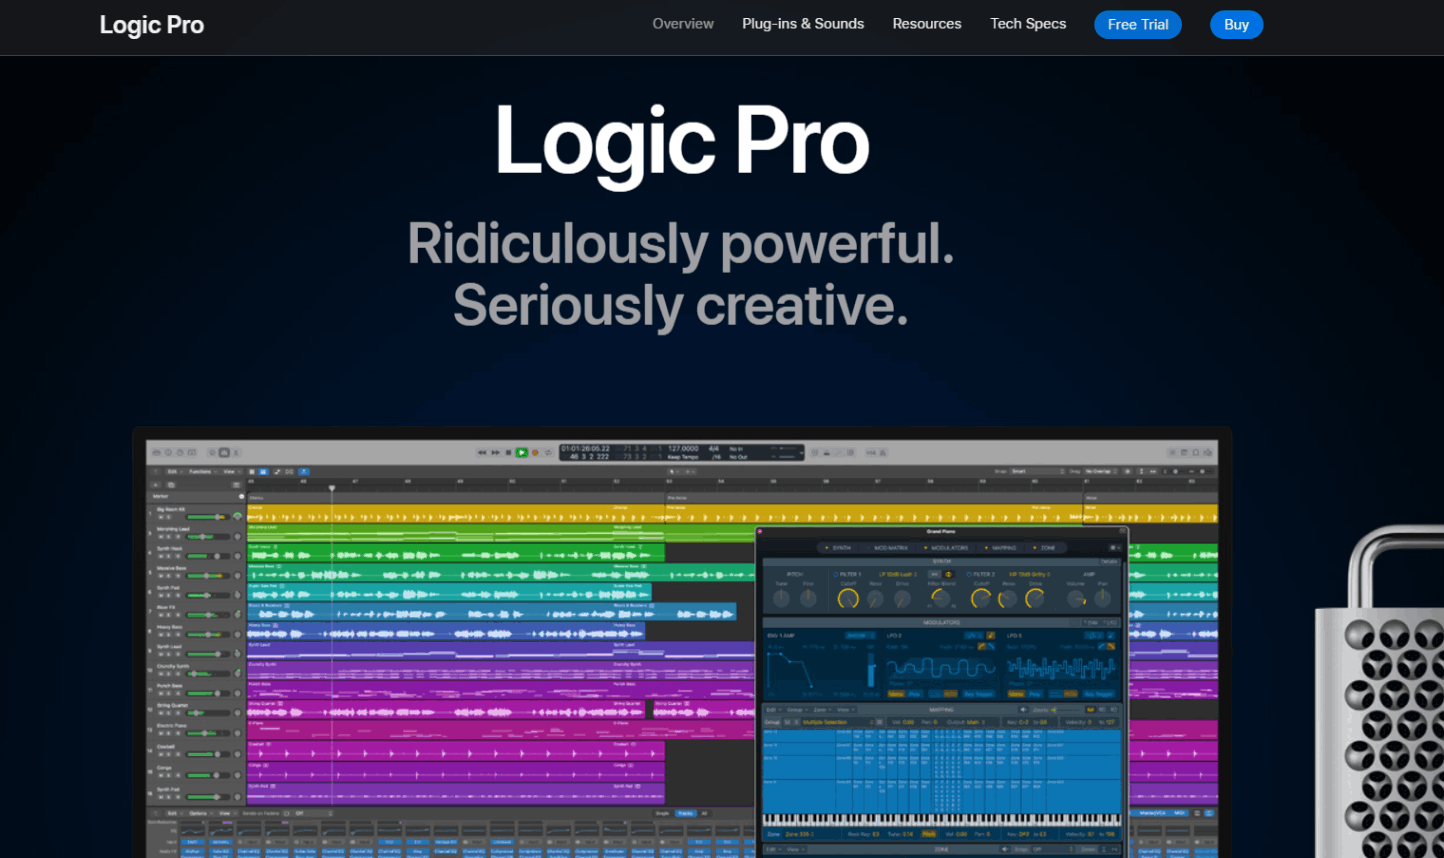Click the Amp Pan knob

(x=1102, y=598)
